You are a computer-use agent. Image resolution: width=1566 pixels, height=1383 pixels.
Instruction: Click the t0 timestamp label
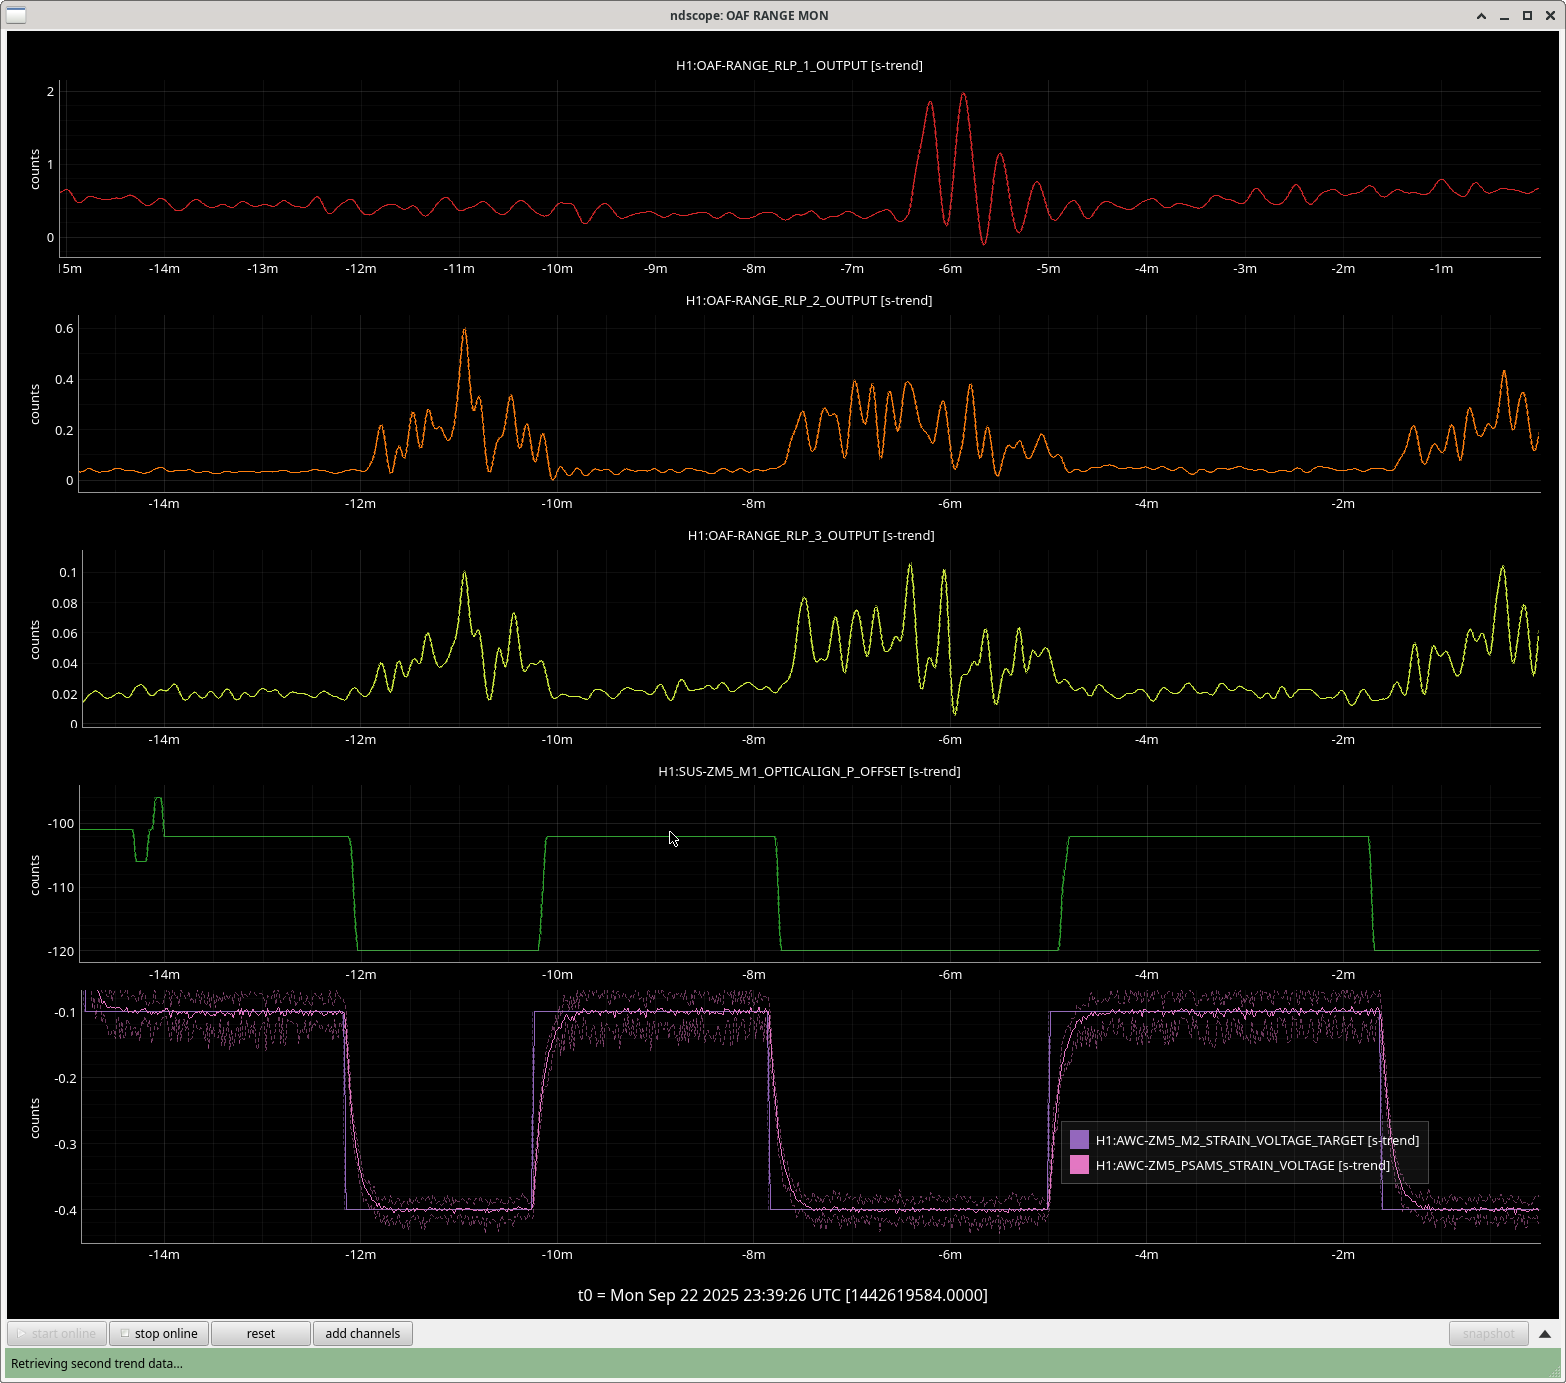[782, 1295]
